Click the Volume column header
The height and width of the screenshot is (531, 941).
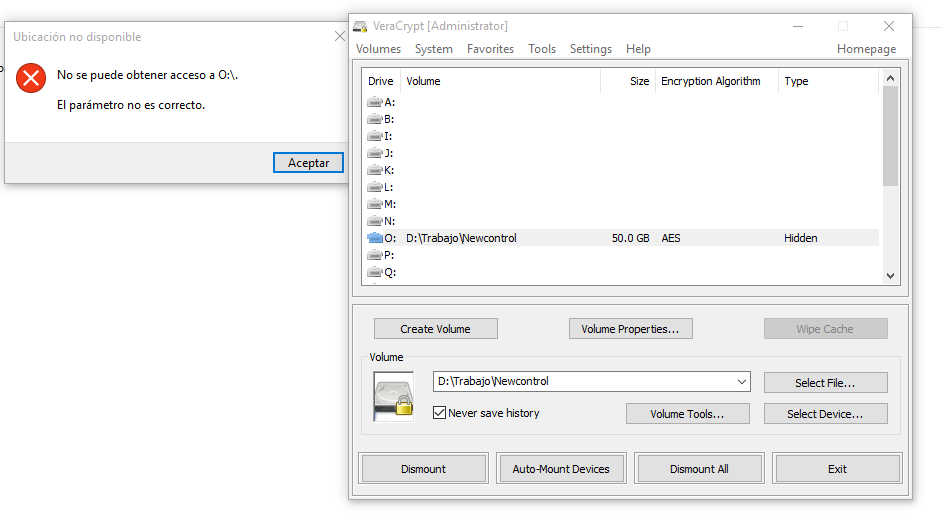click(501, 81)
